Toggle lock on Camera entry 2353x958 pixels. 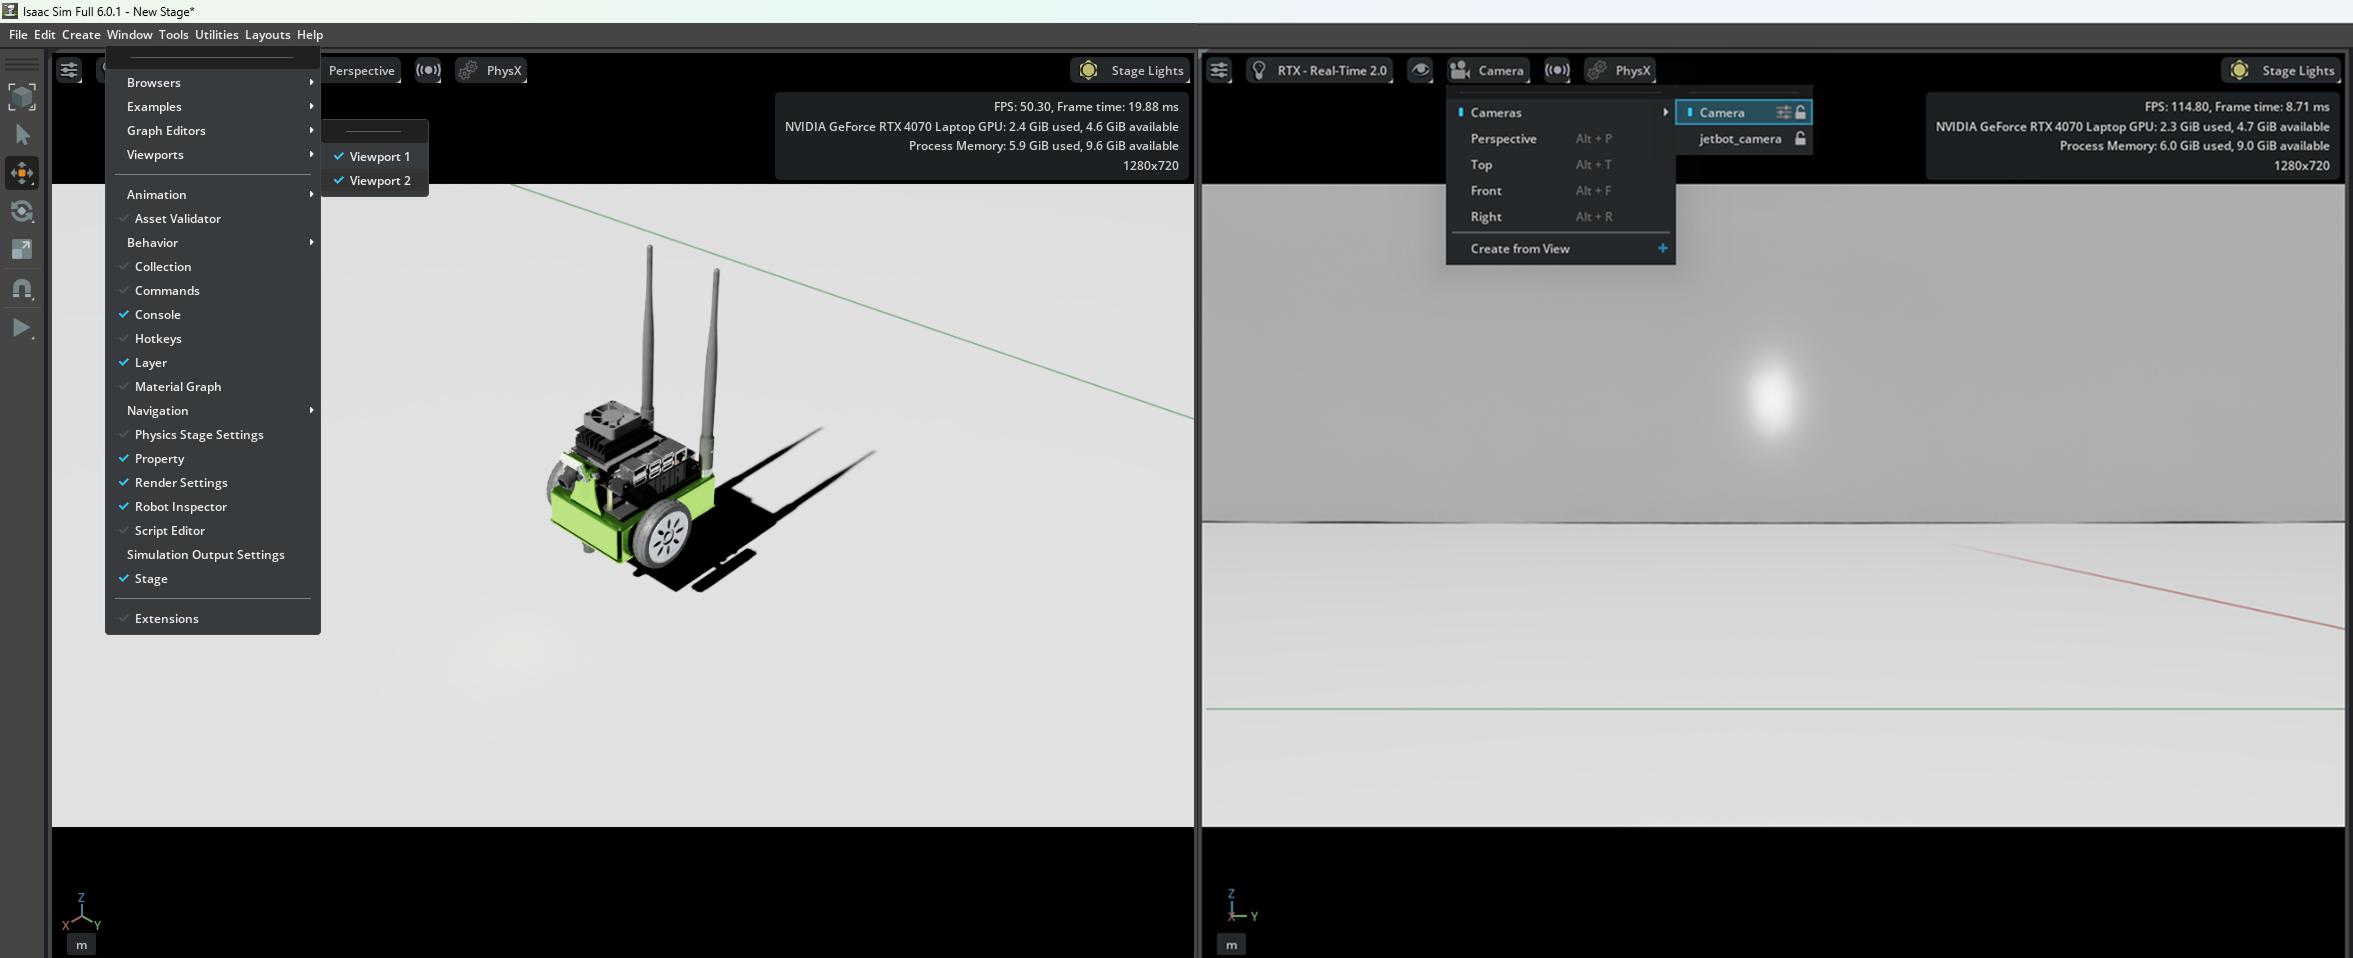pos(1801,113)
